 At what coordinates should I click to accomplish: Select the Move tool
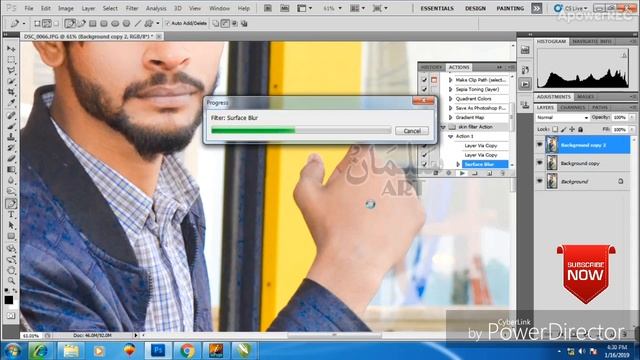(11, 49)
